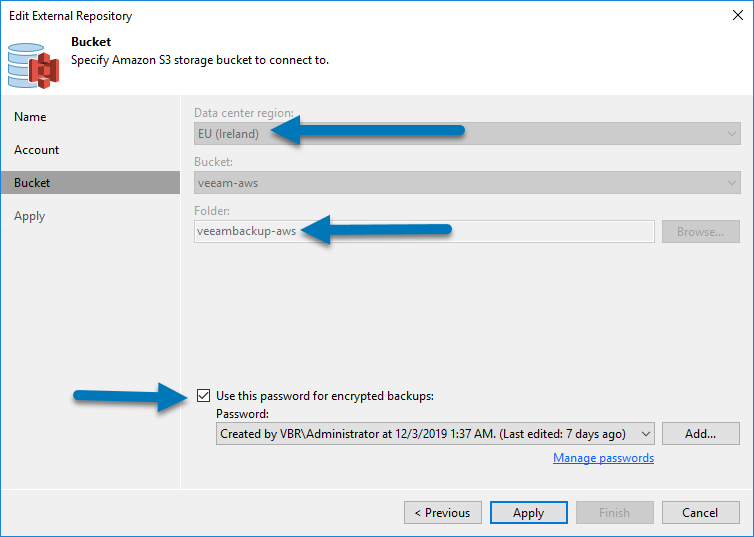
Task: Click the Browse... folder button
Action: tap(701, 232)
